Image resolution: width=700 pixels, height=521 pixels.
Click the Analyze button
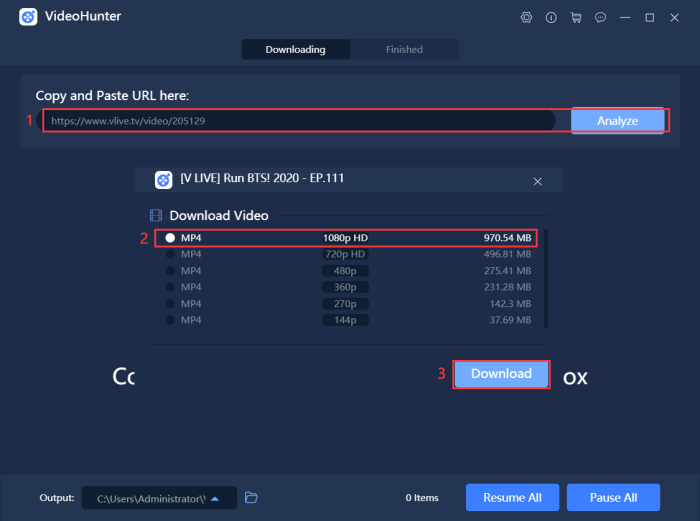coord(617,121)
